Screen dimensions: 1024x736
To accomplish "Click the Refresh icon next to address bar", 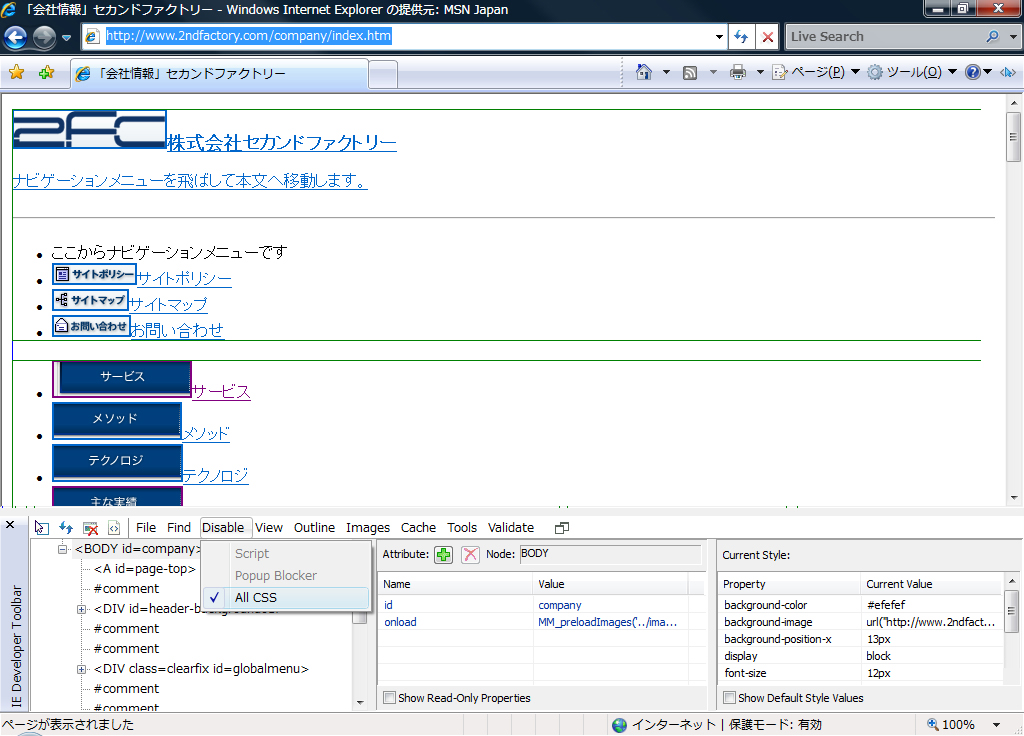I will click(x=741, y=37).
